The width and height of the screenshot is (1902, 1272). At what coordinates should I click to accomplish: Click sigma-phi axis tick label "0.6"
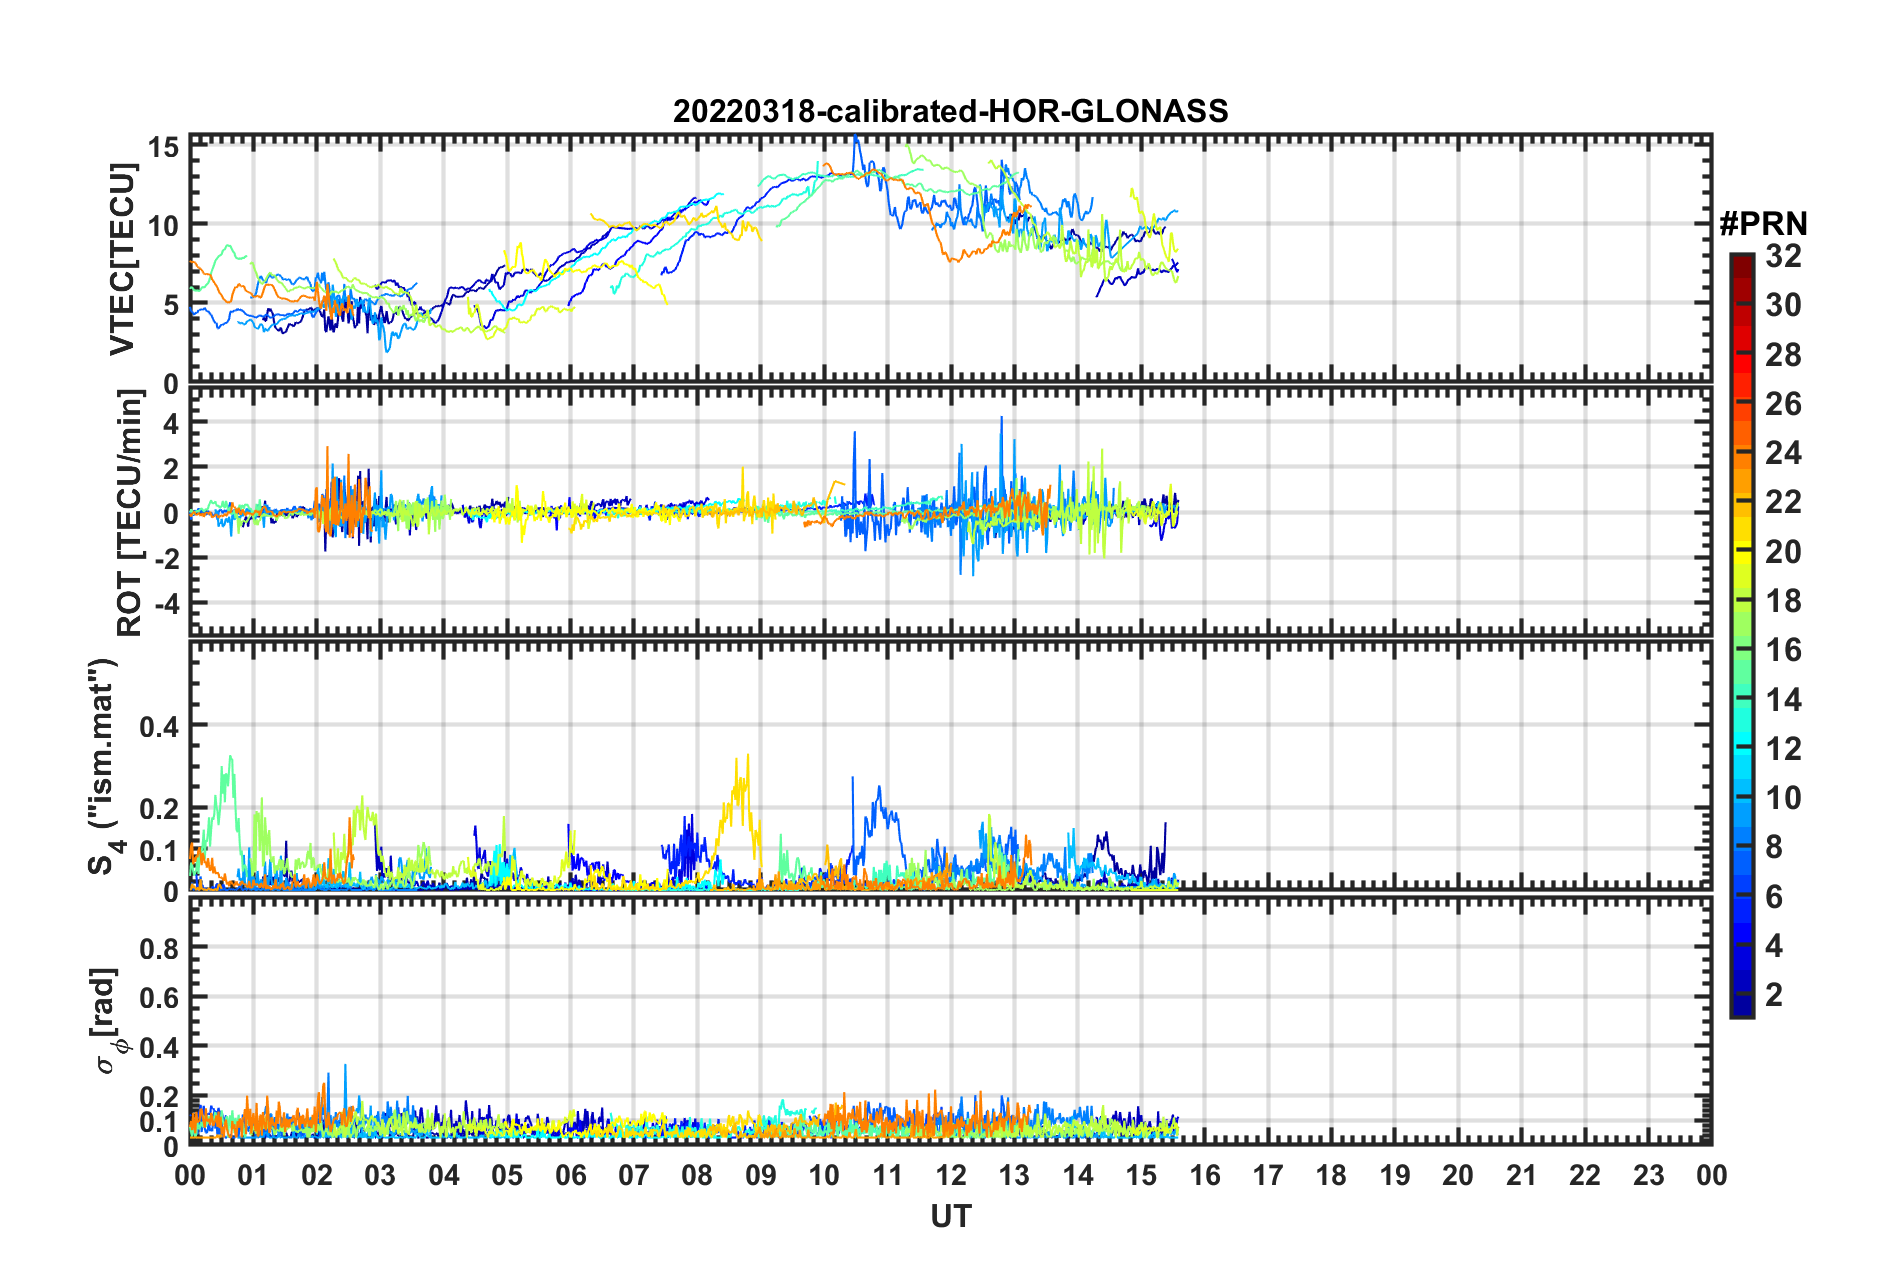point(160,998)
